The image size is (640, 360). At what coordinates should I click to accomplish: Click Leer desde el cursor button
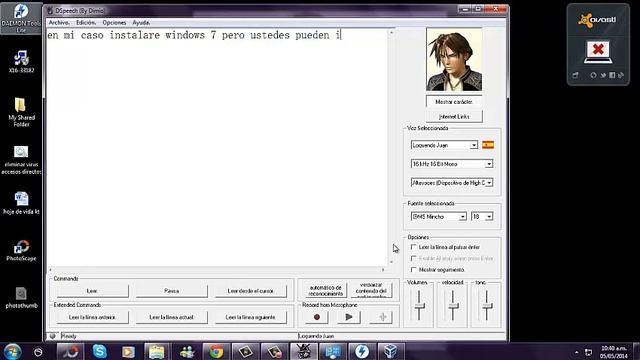click(x=251, y=291)
